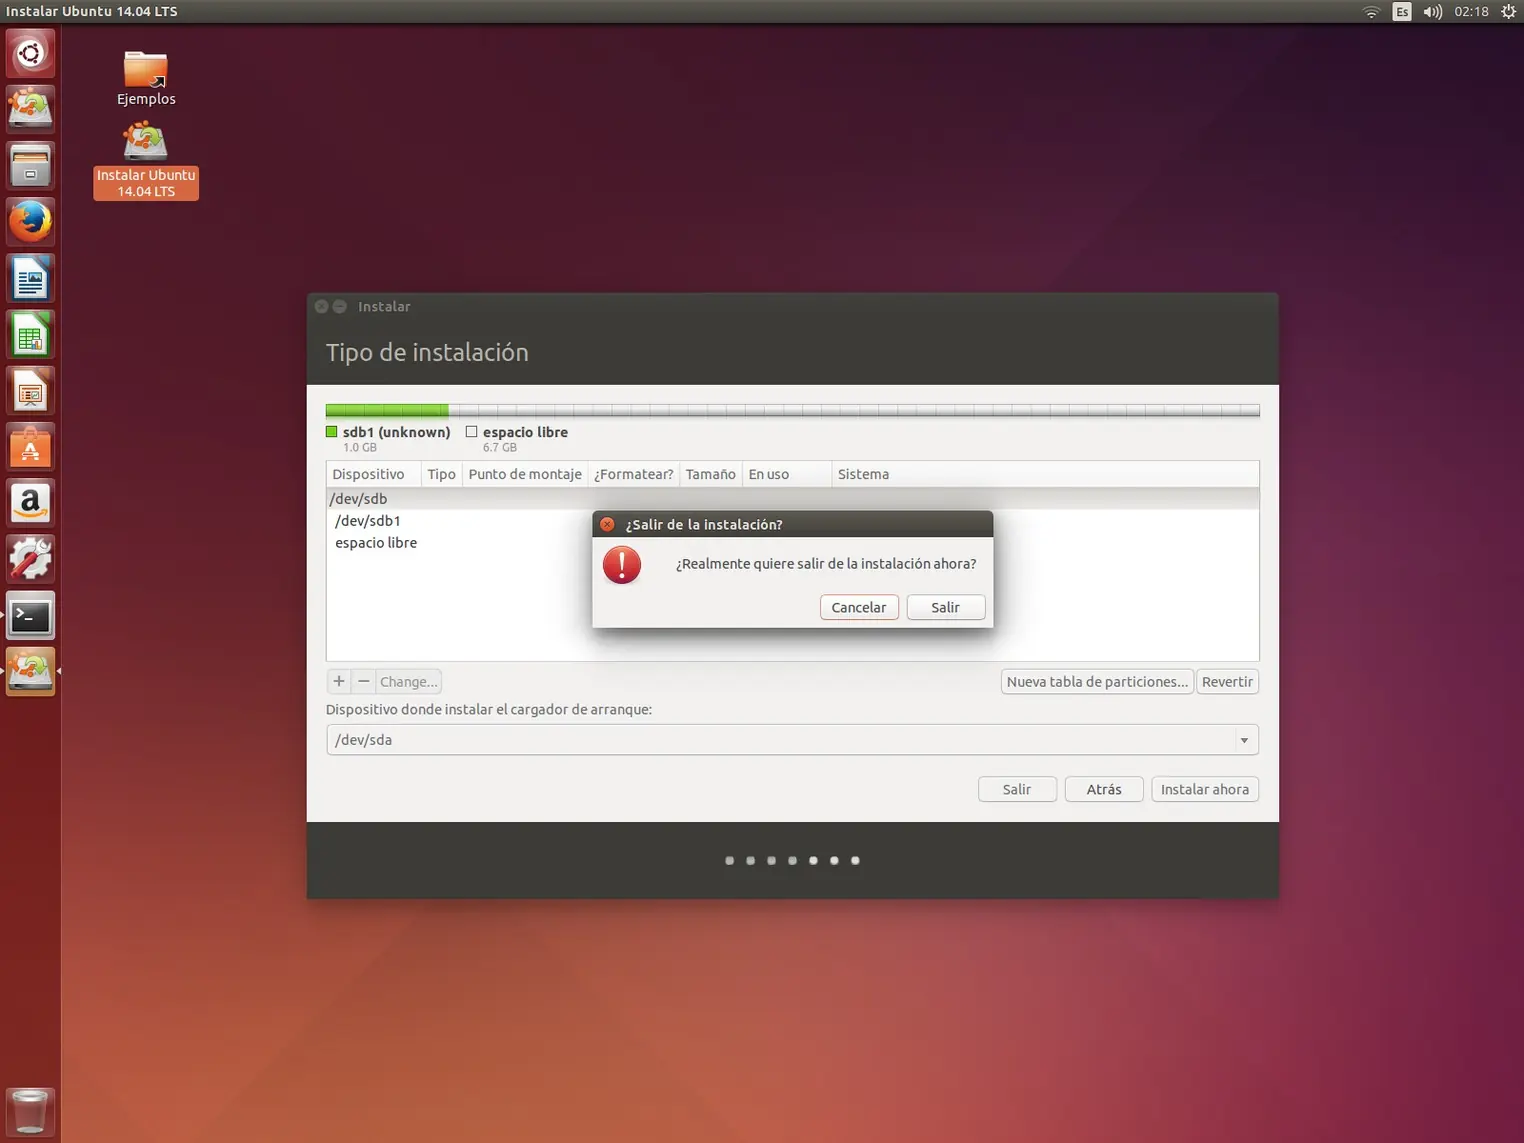This screenshot has width=1524, height=1143.
Task: Open System Settings from the launcher
Action: (30, 559)
